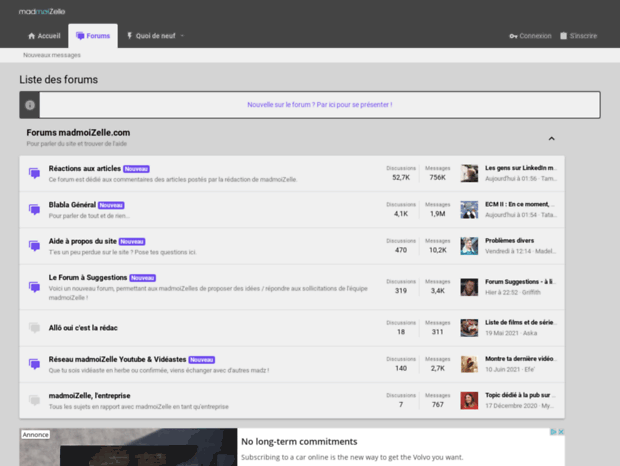Click the S'inscrire registration link
Image resolution: width=620 pixels, height=466 pixels.
(578, 36)
